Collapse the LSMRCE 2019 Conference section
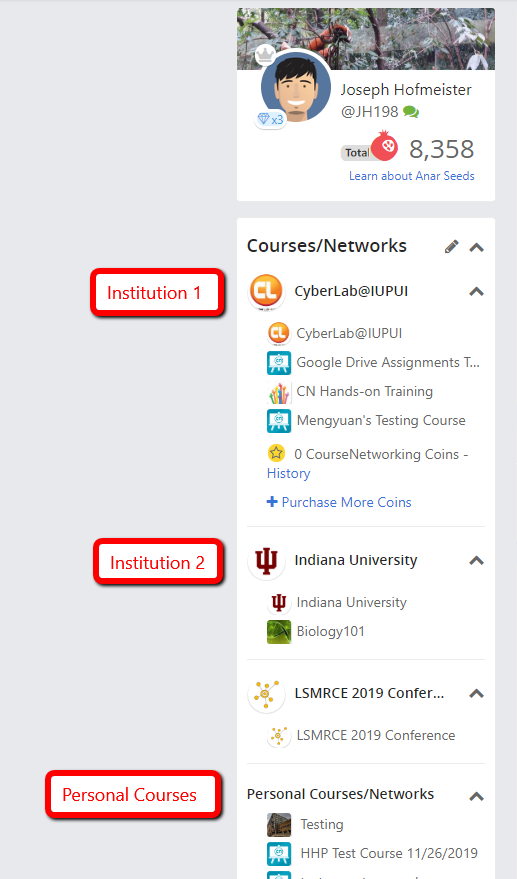517x879 pixels. pos(477,694)
